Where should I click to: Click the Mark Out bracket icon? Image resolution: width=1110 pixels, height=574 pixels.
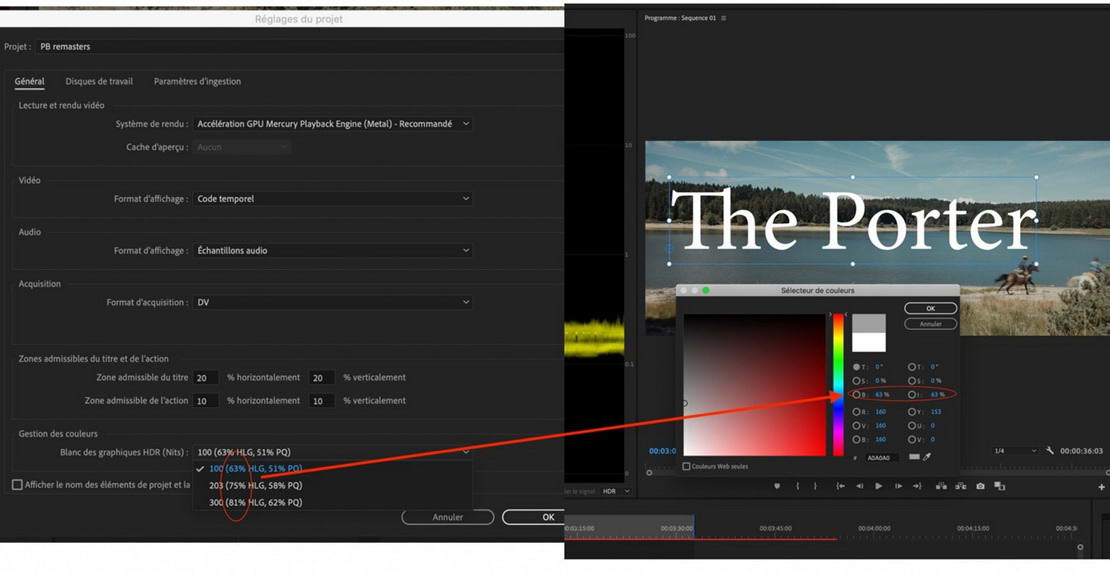(815, 486)
